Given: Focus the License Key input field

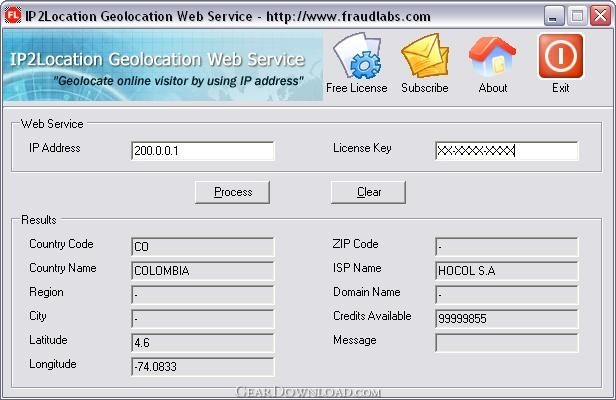Looking at the screenshot, I should [507, 151].
